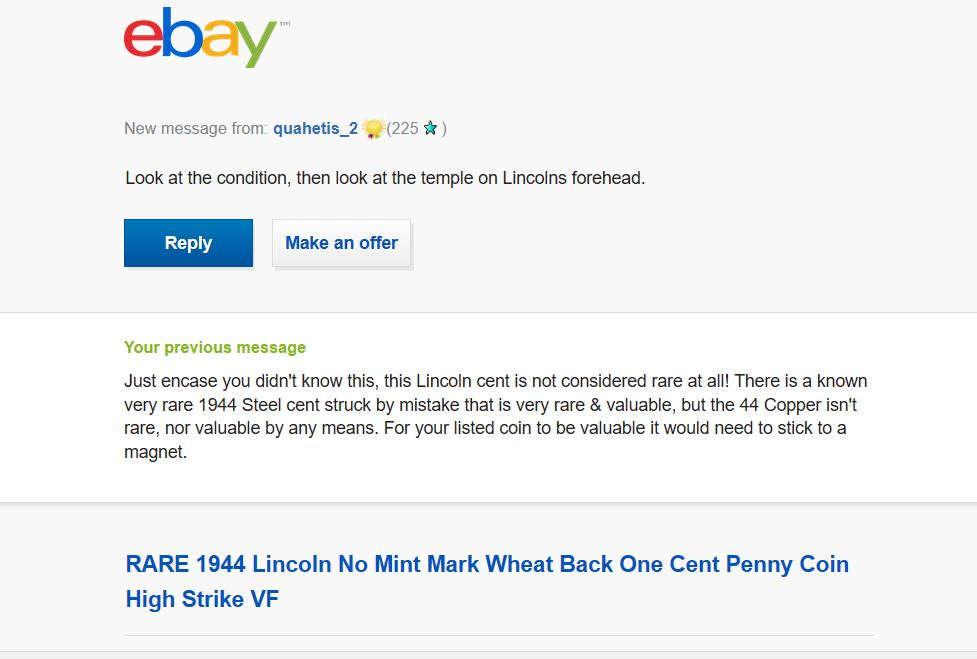This screenshot has width=977, height=659.
Task: Click the green 'y' of eBay logo
Action: (x=257, y=46)
